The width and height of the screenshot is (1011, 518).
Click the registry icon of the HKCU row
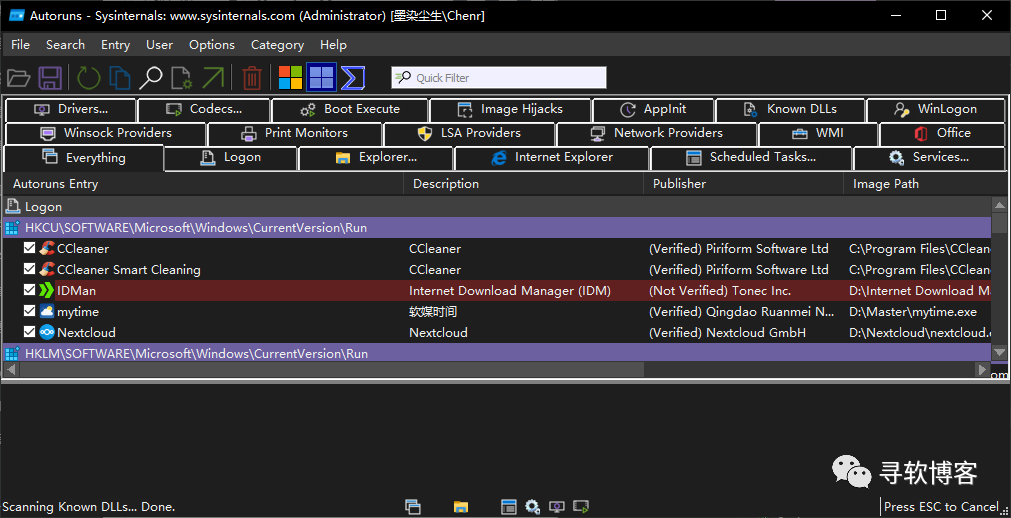pos(12,227)
